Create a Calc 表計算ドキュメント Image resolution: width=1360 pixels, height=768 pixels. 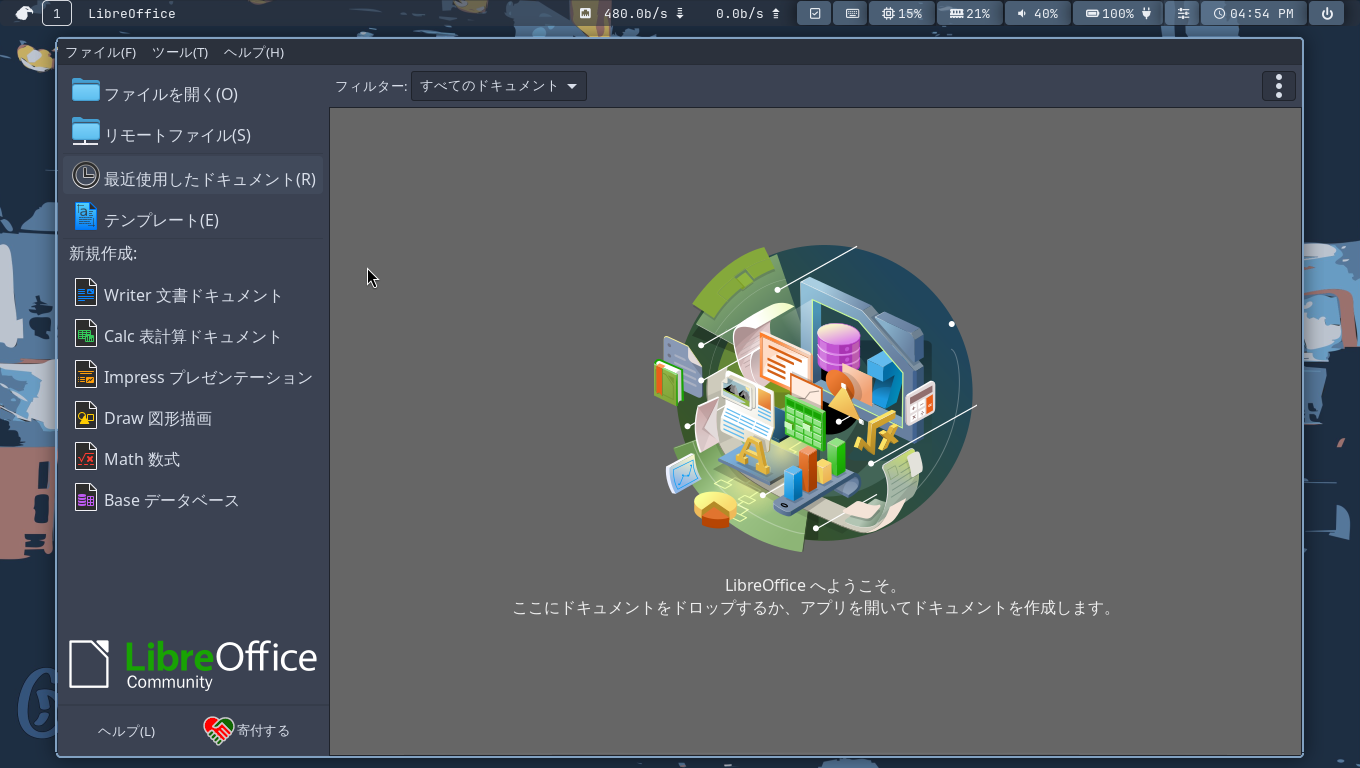pos(193,335)
